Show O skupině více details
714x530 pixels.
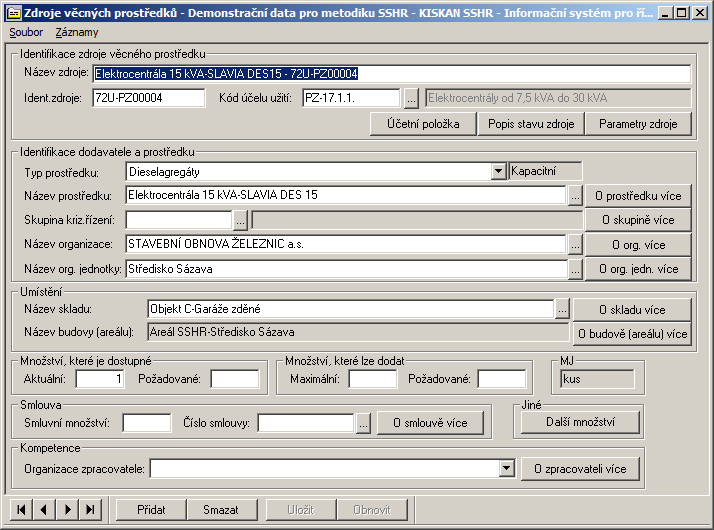(x=638, y=220)
